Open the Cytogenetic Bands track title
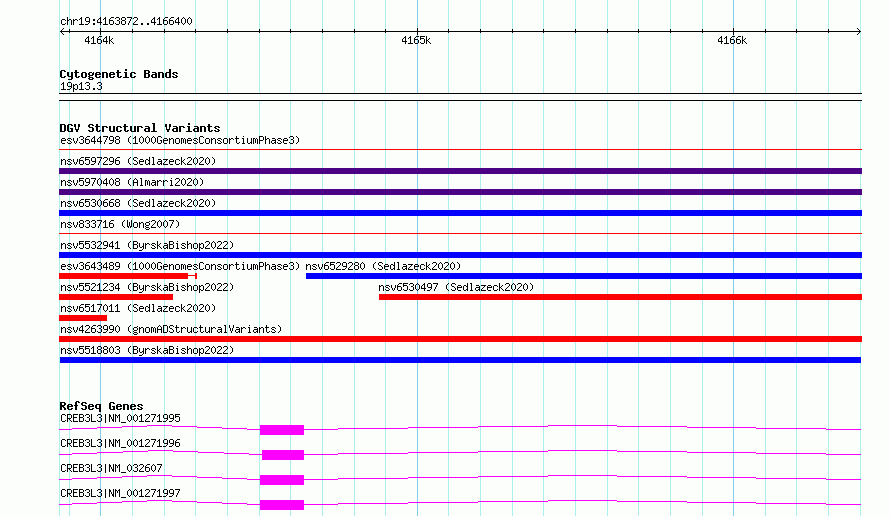This screenshot has width=890, height=516. (x=119, y=74)
